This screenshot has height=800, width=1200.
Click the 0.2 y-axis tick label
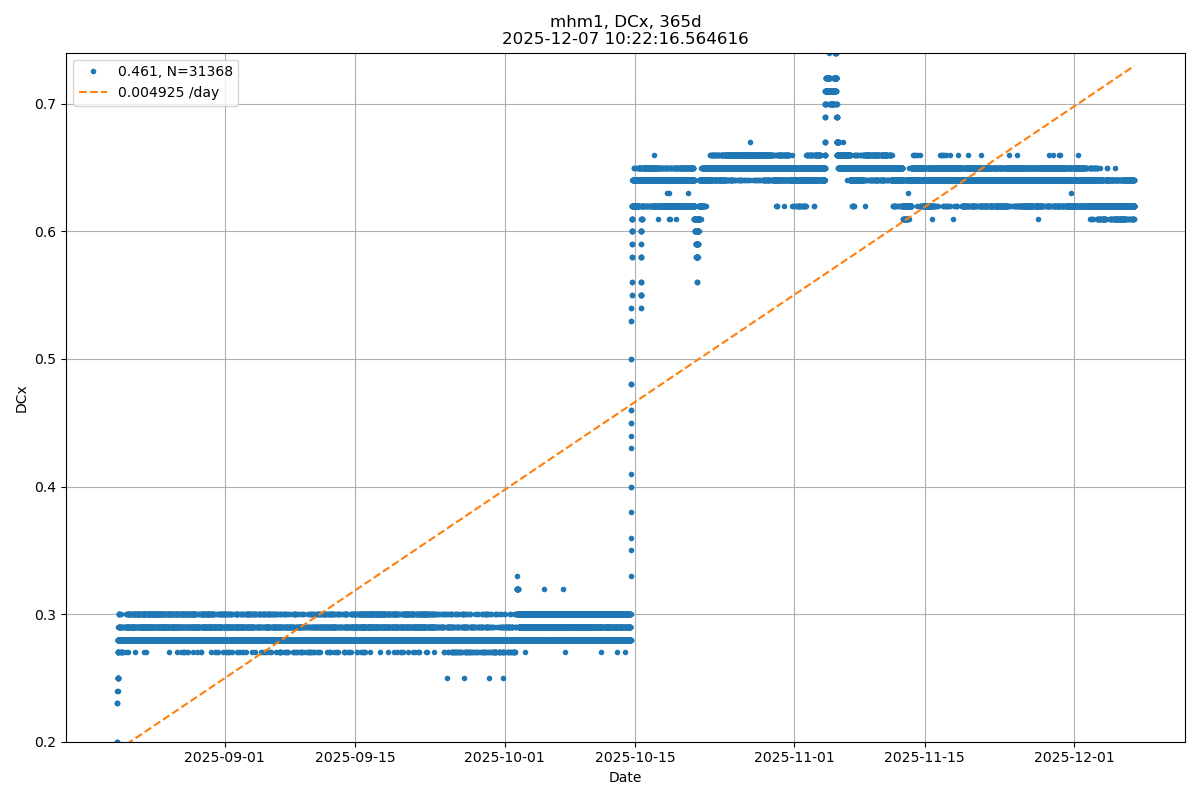(47, 742)
